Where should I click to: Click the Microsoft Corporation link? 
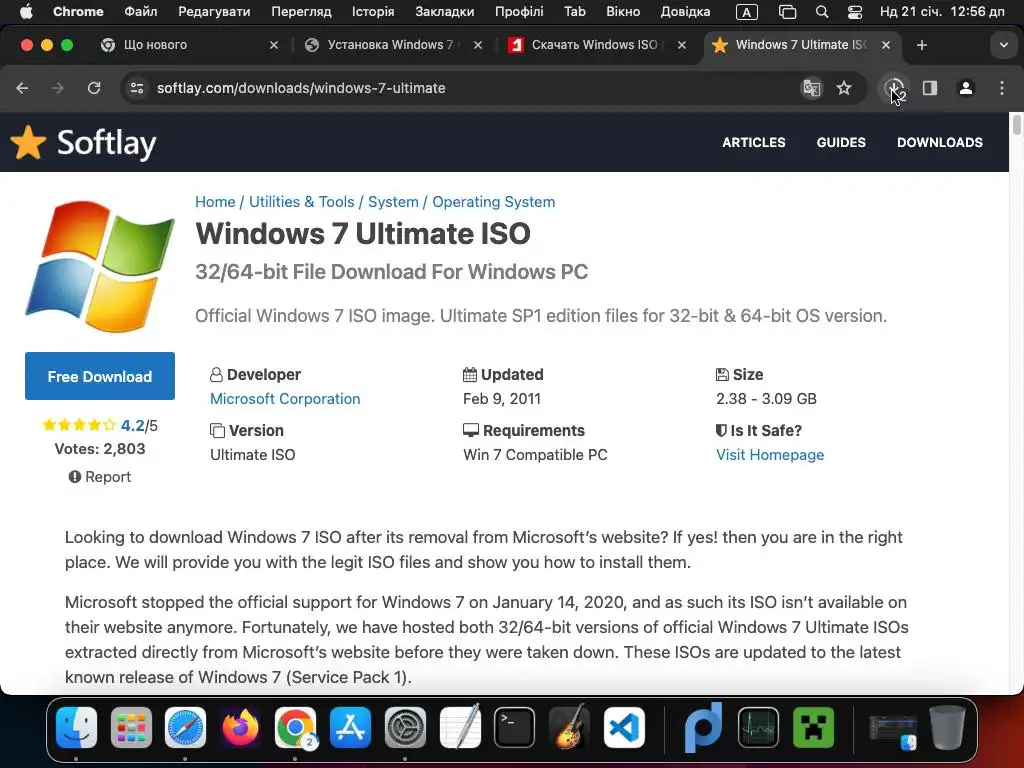click(285, 398)
